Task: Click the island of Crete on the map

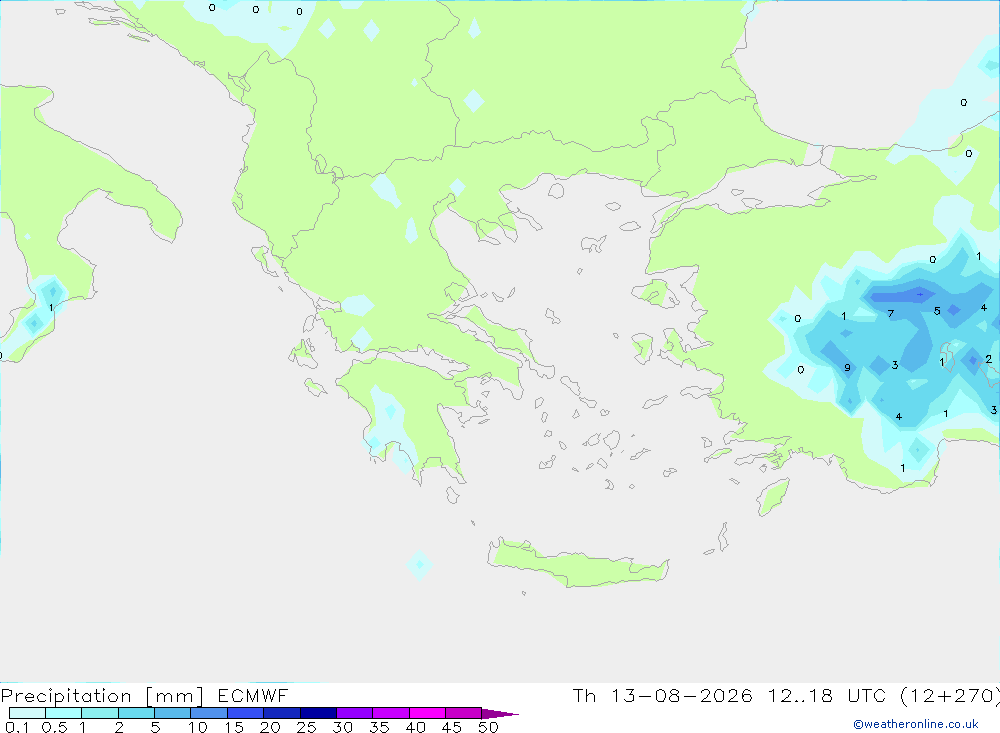Action: 577,565
